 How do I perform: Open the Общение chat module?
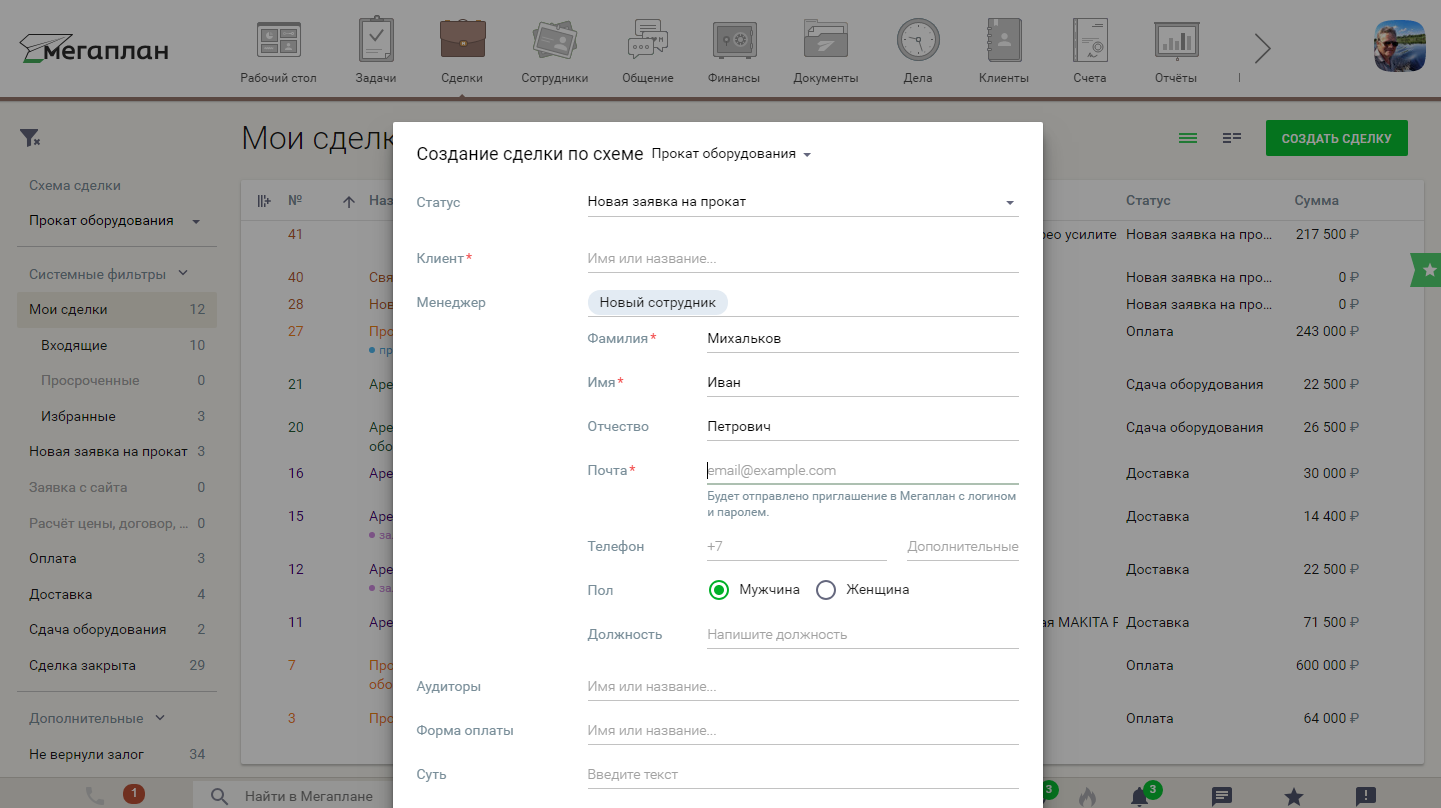(647, 51)
